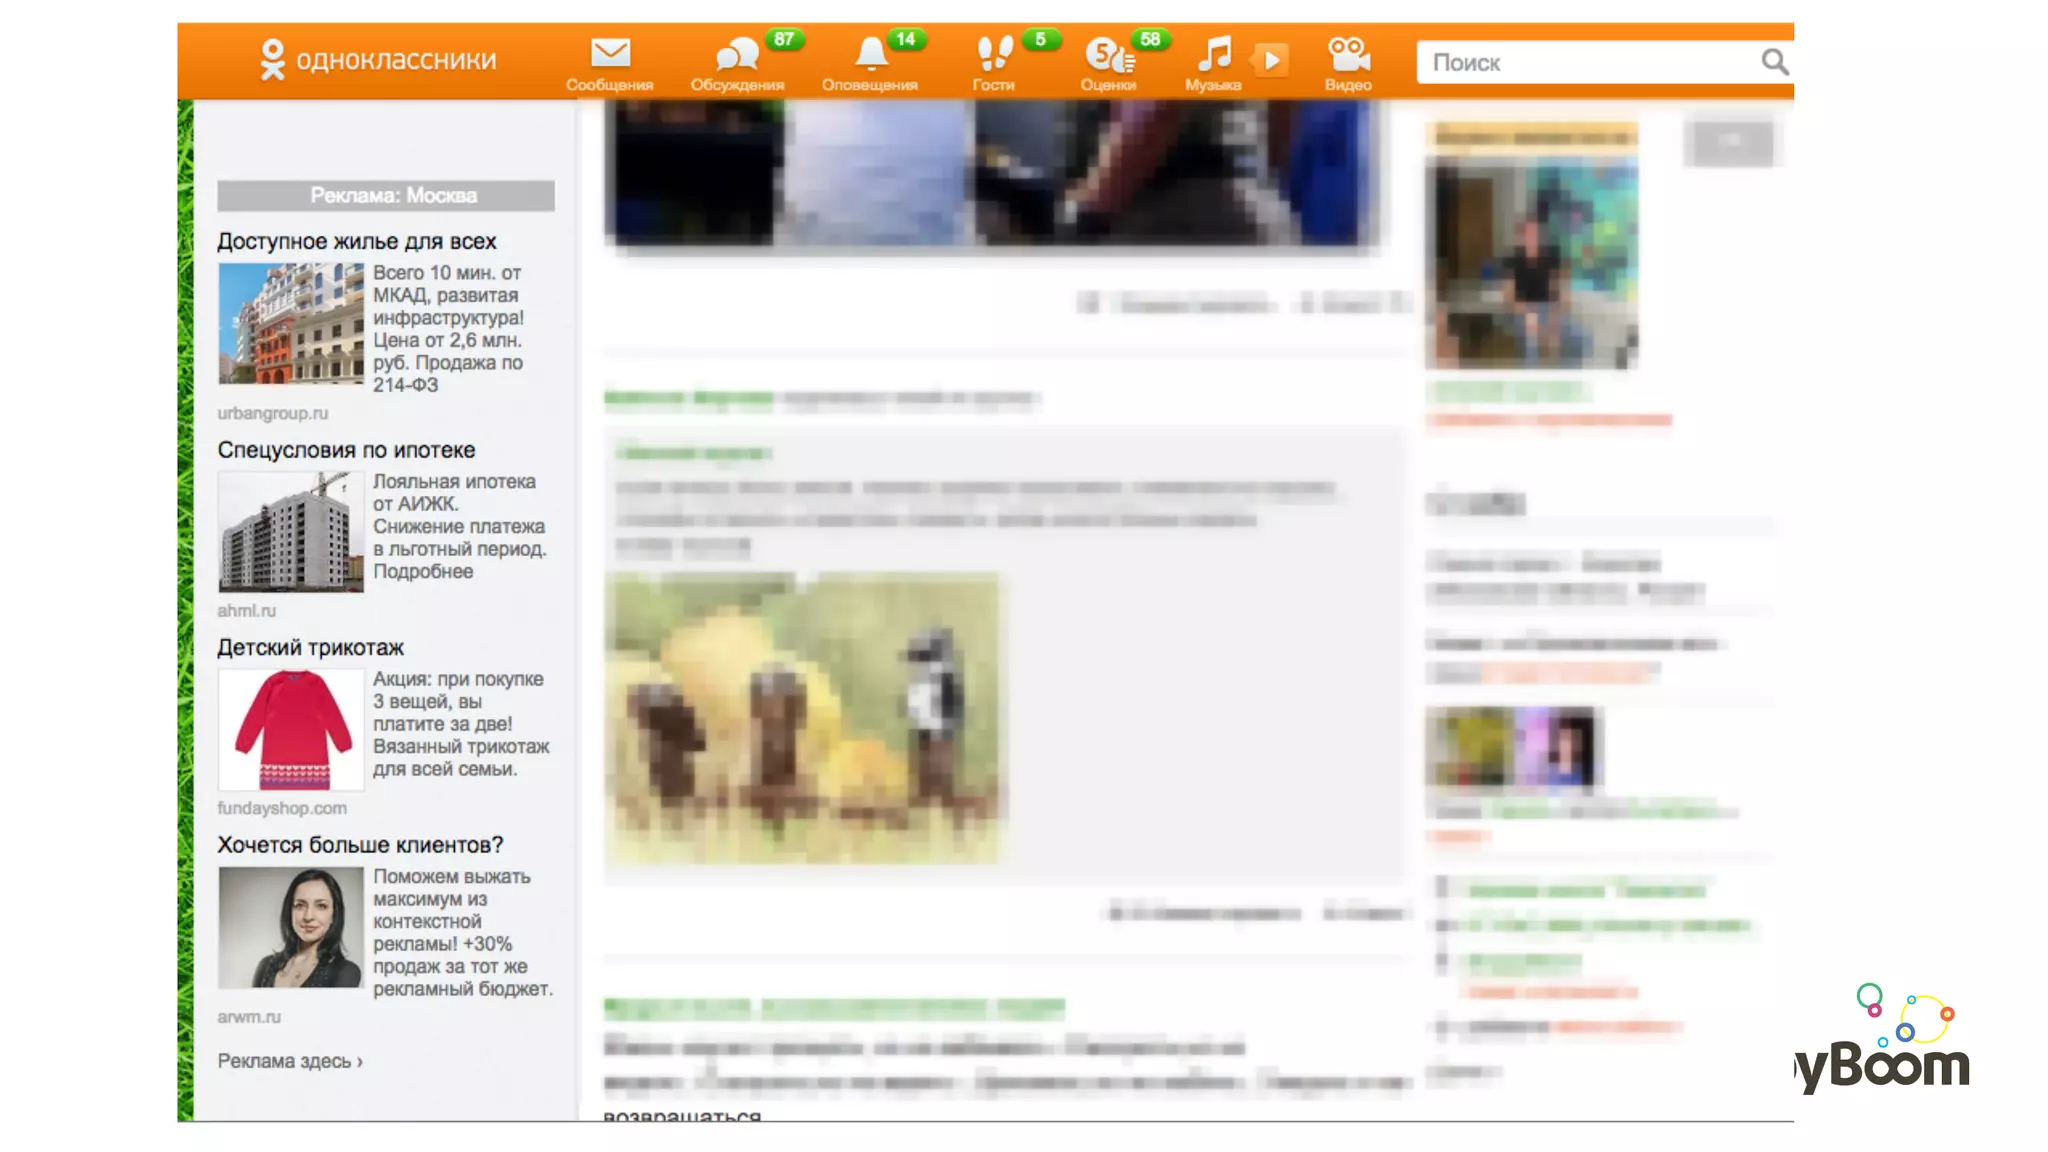This screenshot has height=1152, width=2048.
Task: Open the urbangroup.ru ad source link
Action: coord(273,413)
